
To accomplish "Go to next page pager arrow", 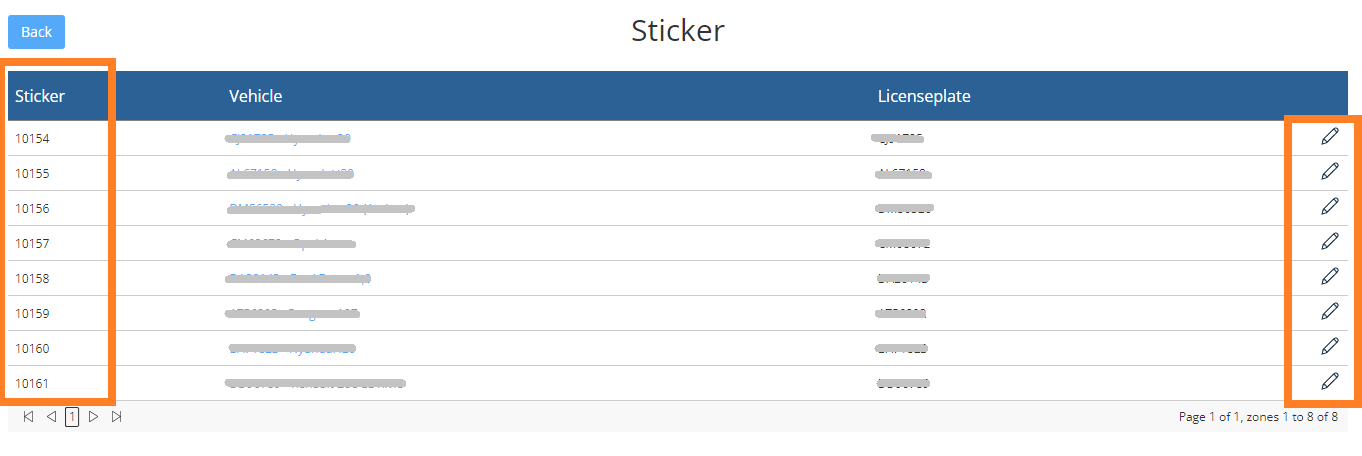I will coord(94,417).
